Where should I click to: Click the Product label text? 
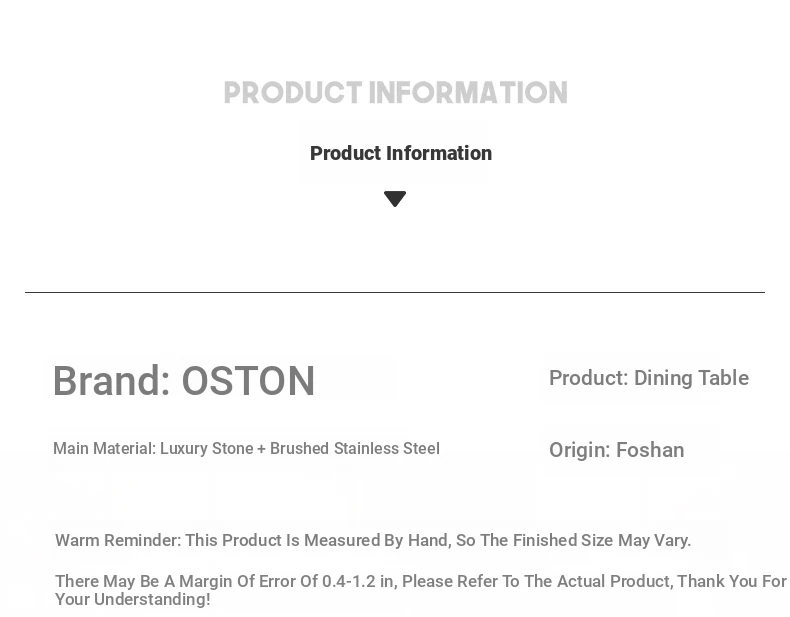point(588,378)
